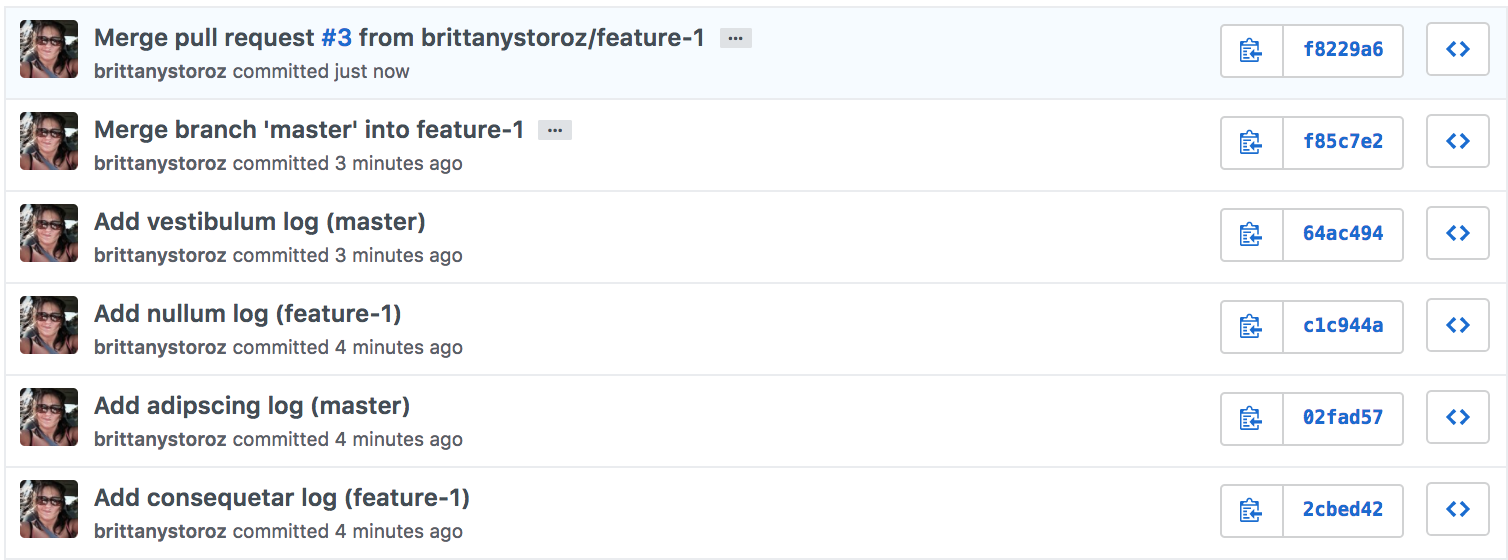Open 'Add consequetar log (feature-1)' commit
Screen dimensions: 1508x560
(281, 498)
